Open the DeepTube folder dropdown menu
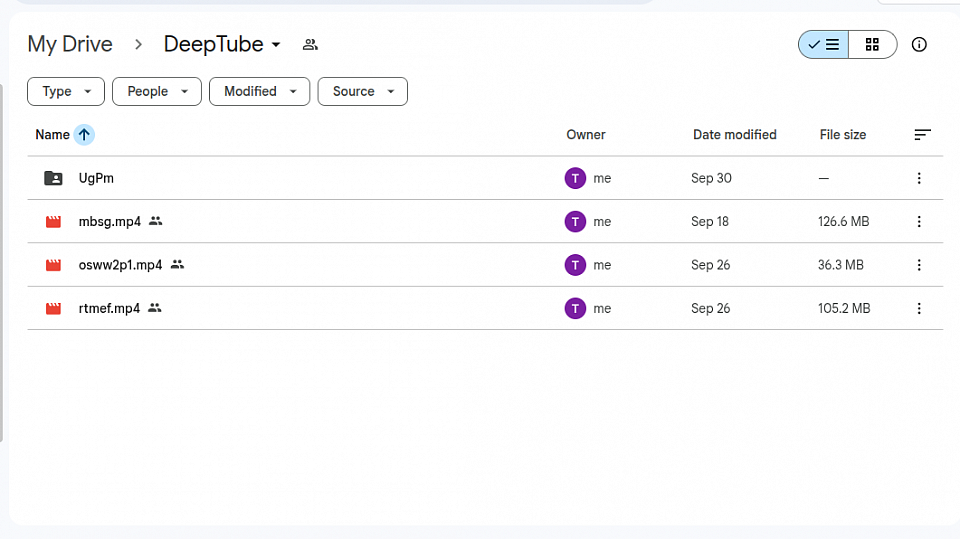This screenshot has height=539, width=960. point(276,45)
